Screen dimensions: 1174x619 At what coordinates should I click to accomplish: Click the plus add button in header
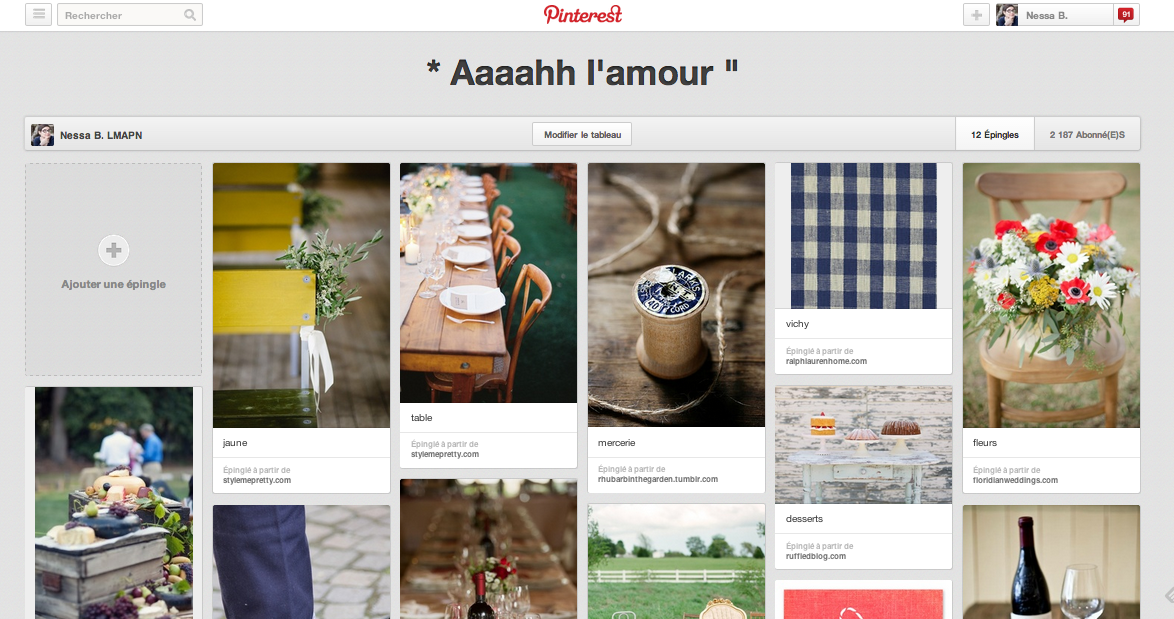coord(976,15)
